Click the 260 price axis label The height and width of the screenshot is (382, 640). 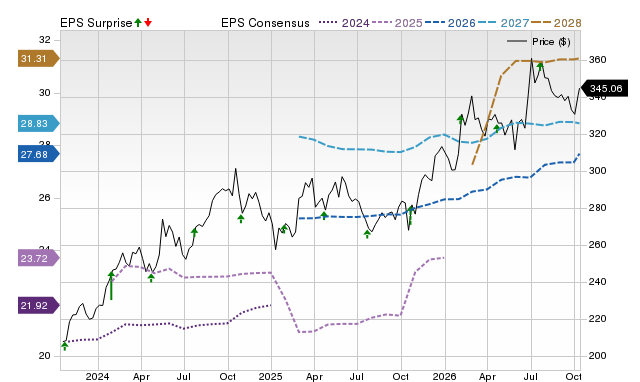click(597, 245)
